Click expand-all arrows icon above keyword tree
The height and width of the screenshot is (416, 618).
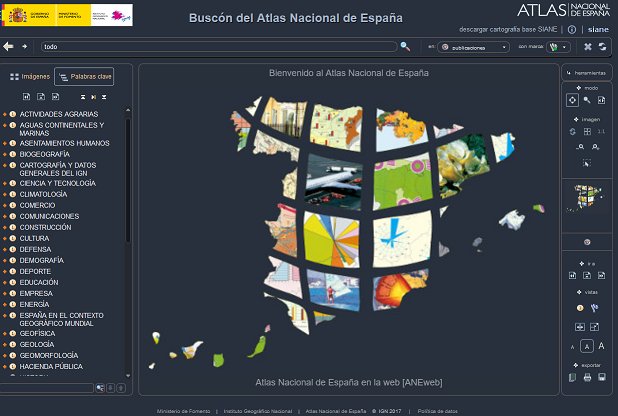click(x=104, y=97)
